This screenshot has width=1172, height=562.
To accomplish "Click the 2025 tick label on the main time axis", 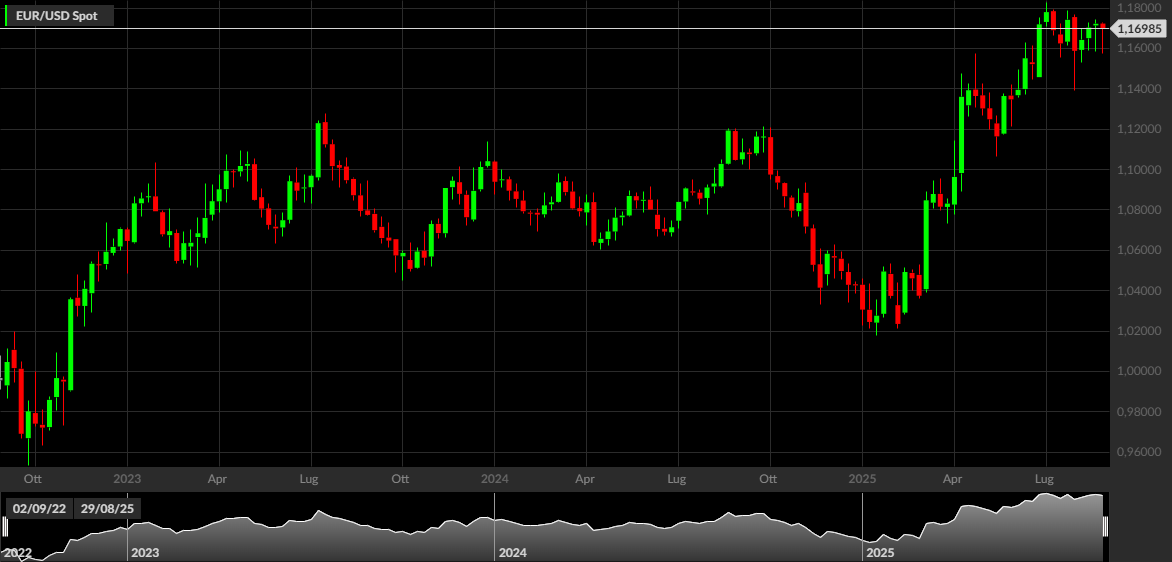I will click(862, 478).
